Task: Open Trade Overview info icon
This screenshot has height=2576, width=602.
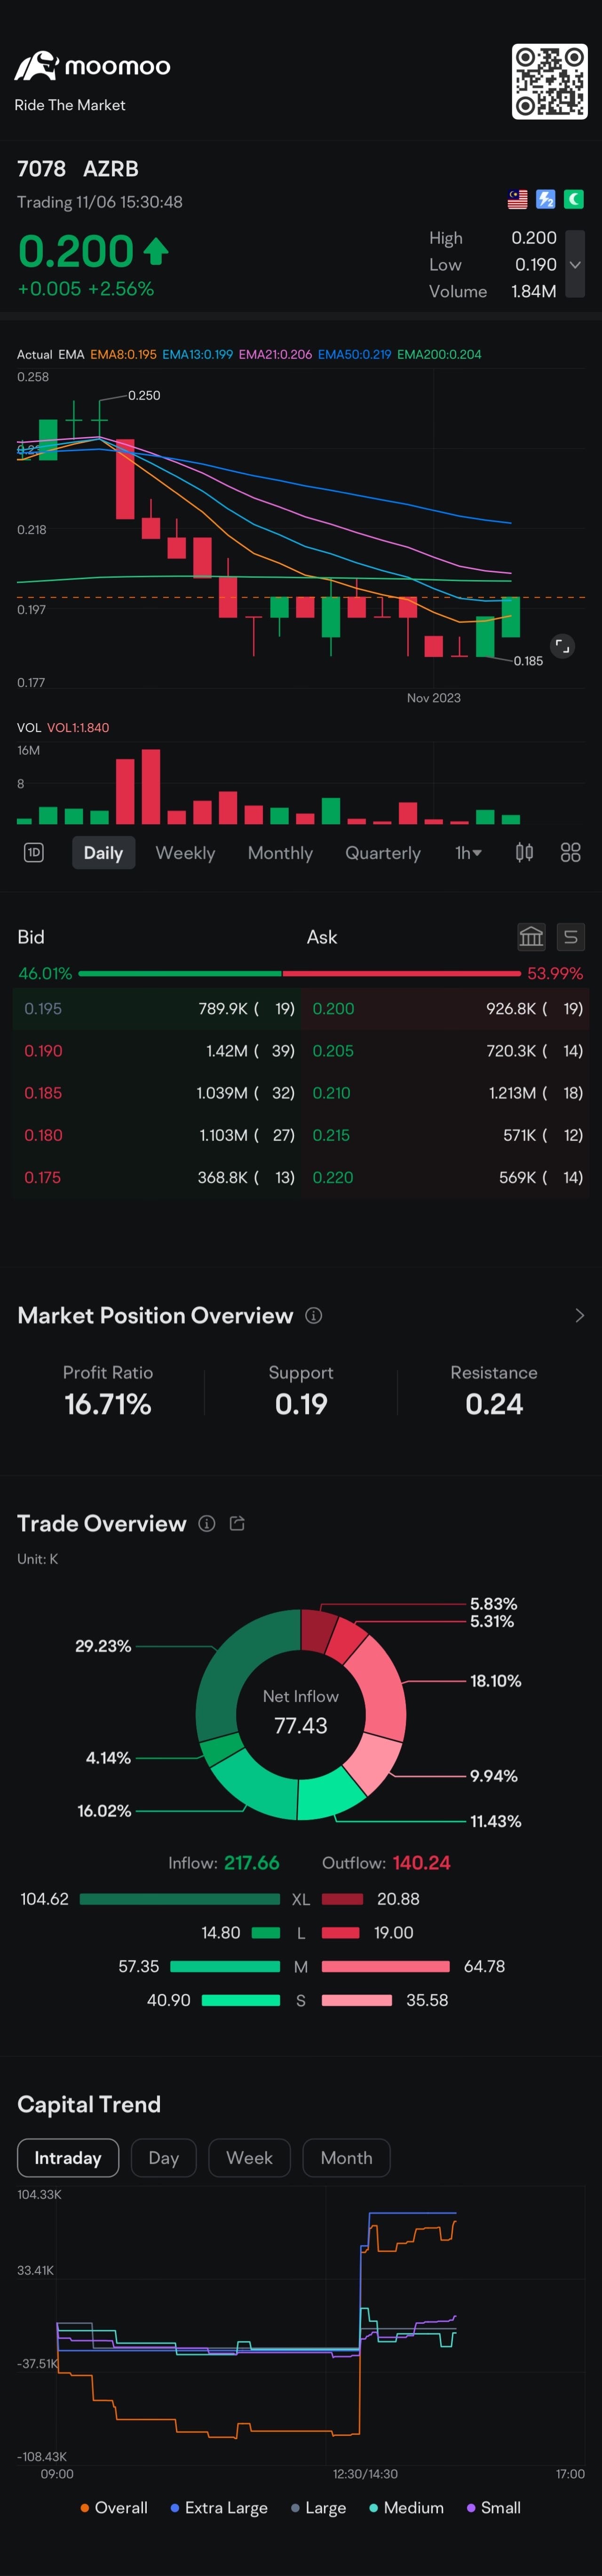Action: [x=206, y=1524]
